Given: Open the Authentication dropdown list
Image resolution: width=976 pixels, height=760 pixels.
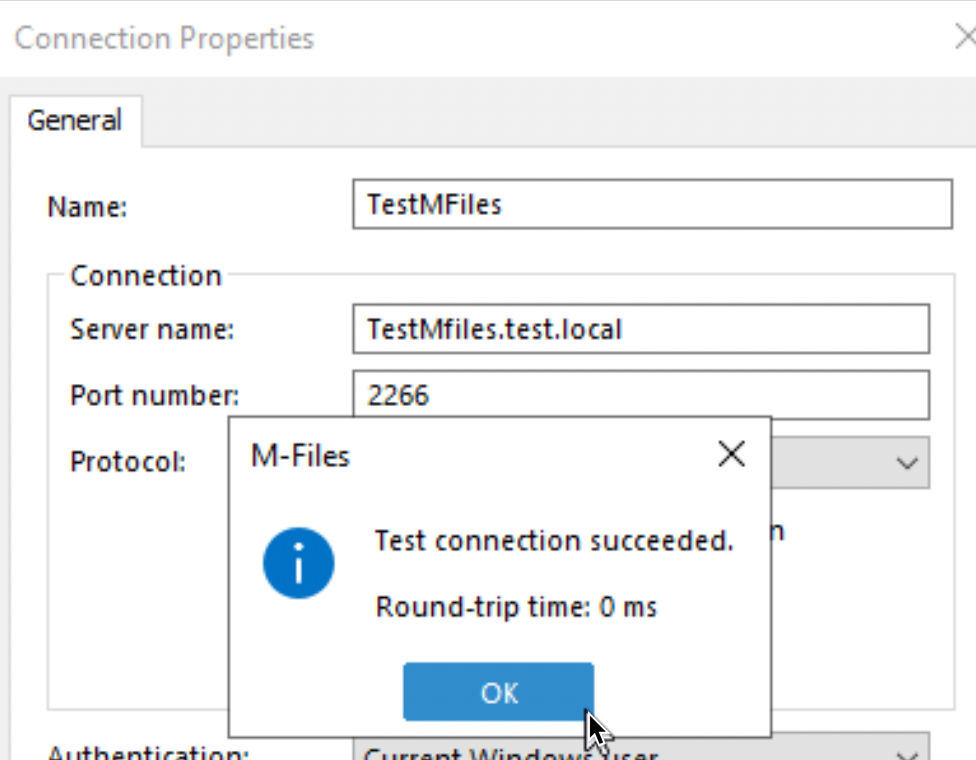Looking at the screenshot, I should (x=641, y=747).
